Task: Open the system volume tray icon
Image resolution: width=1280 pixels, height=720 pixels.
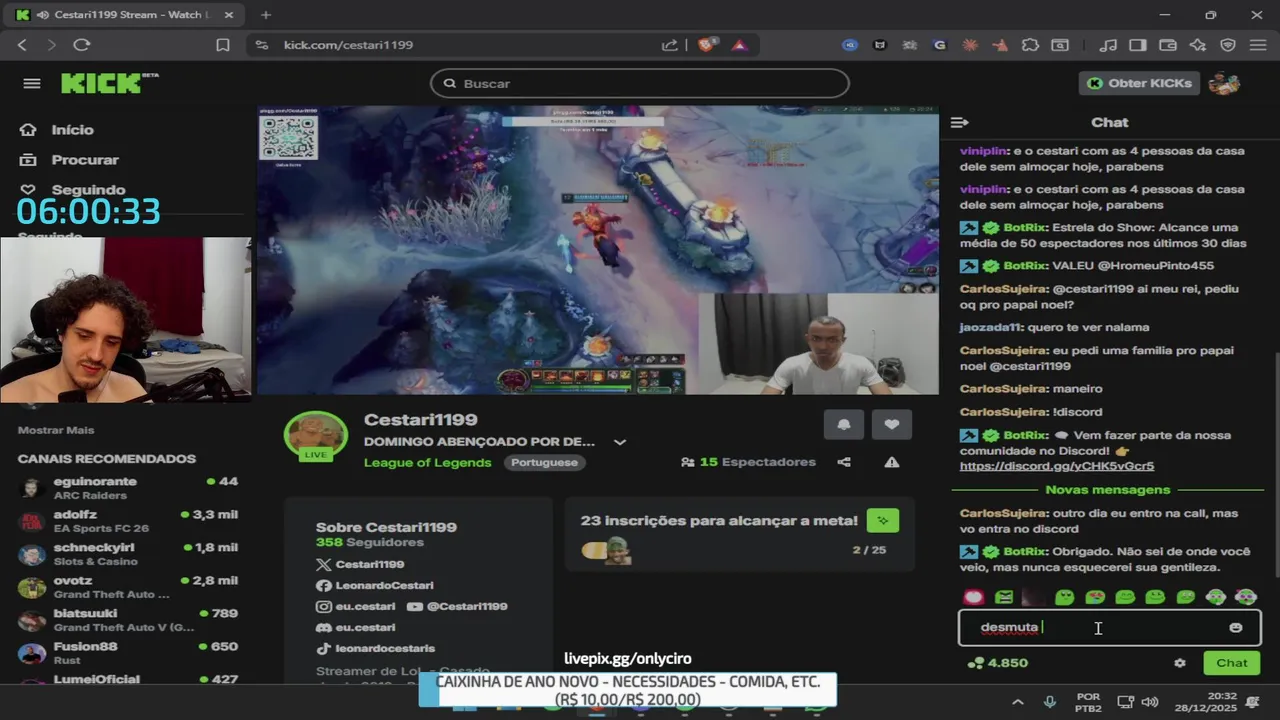Action: click(x=1150, y=702)
